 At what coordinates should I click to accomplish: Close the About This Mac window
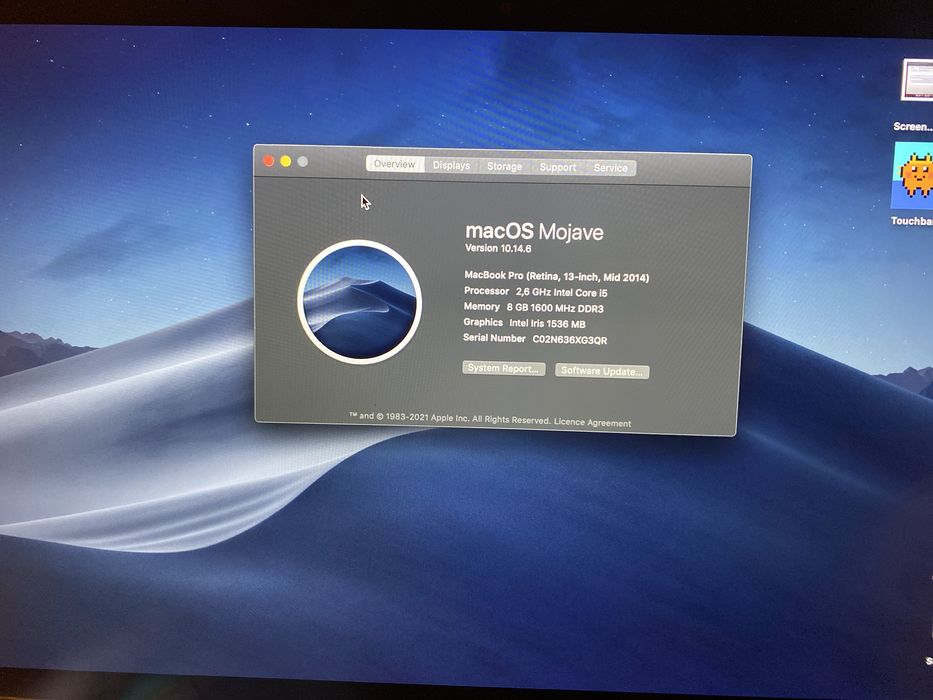[268, 161]
